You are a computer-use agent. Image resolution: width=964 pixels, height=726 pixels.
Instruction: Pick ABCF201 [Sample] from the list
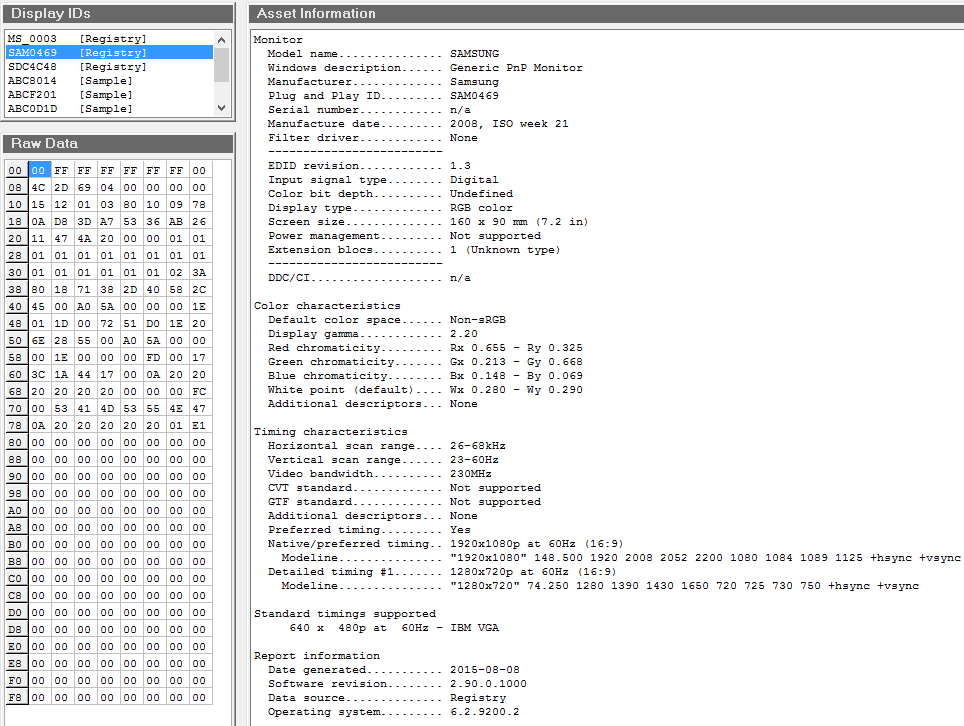point(109,95)
